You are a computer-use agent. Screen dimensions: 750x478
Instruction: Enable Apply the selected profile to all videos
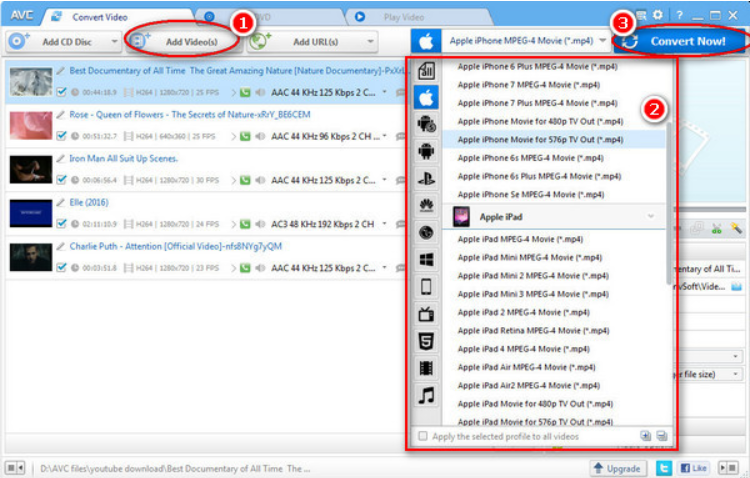pos(422,436)
